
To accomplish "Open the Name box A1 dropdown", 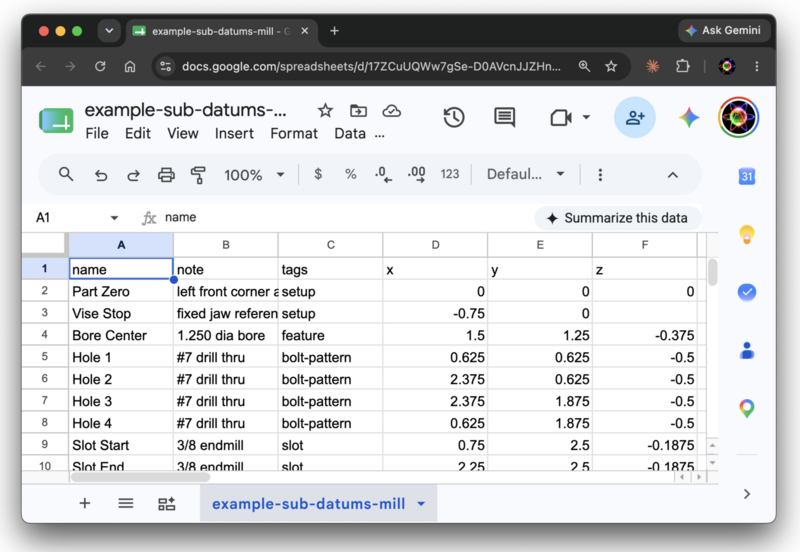I will point(114,218).
